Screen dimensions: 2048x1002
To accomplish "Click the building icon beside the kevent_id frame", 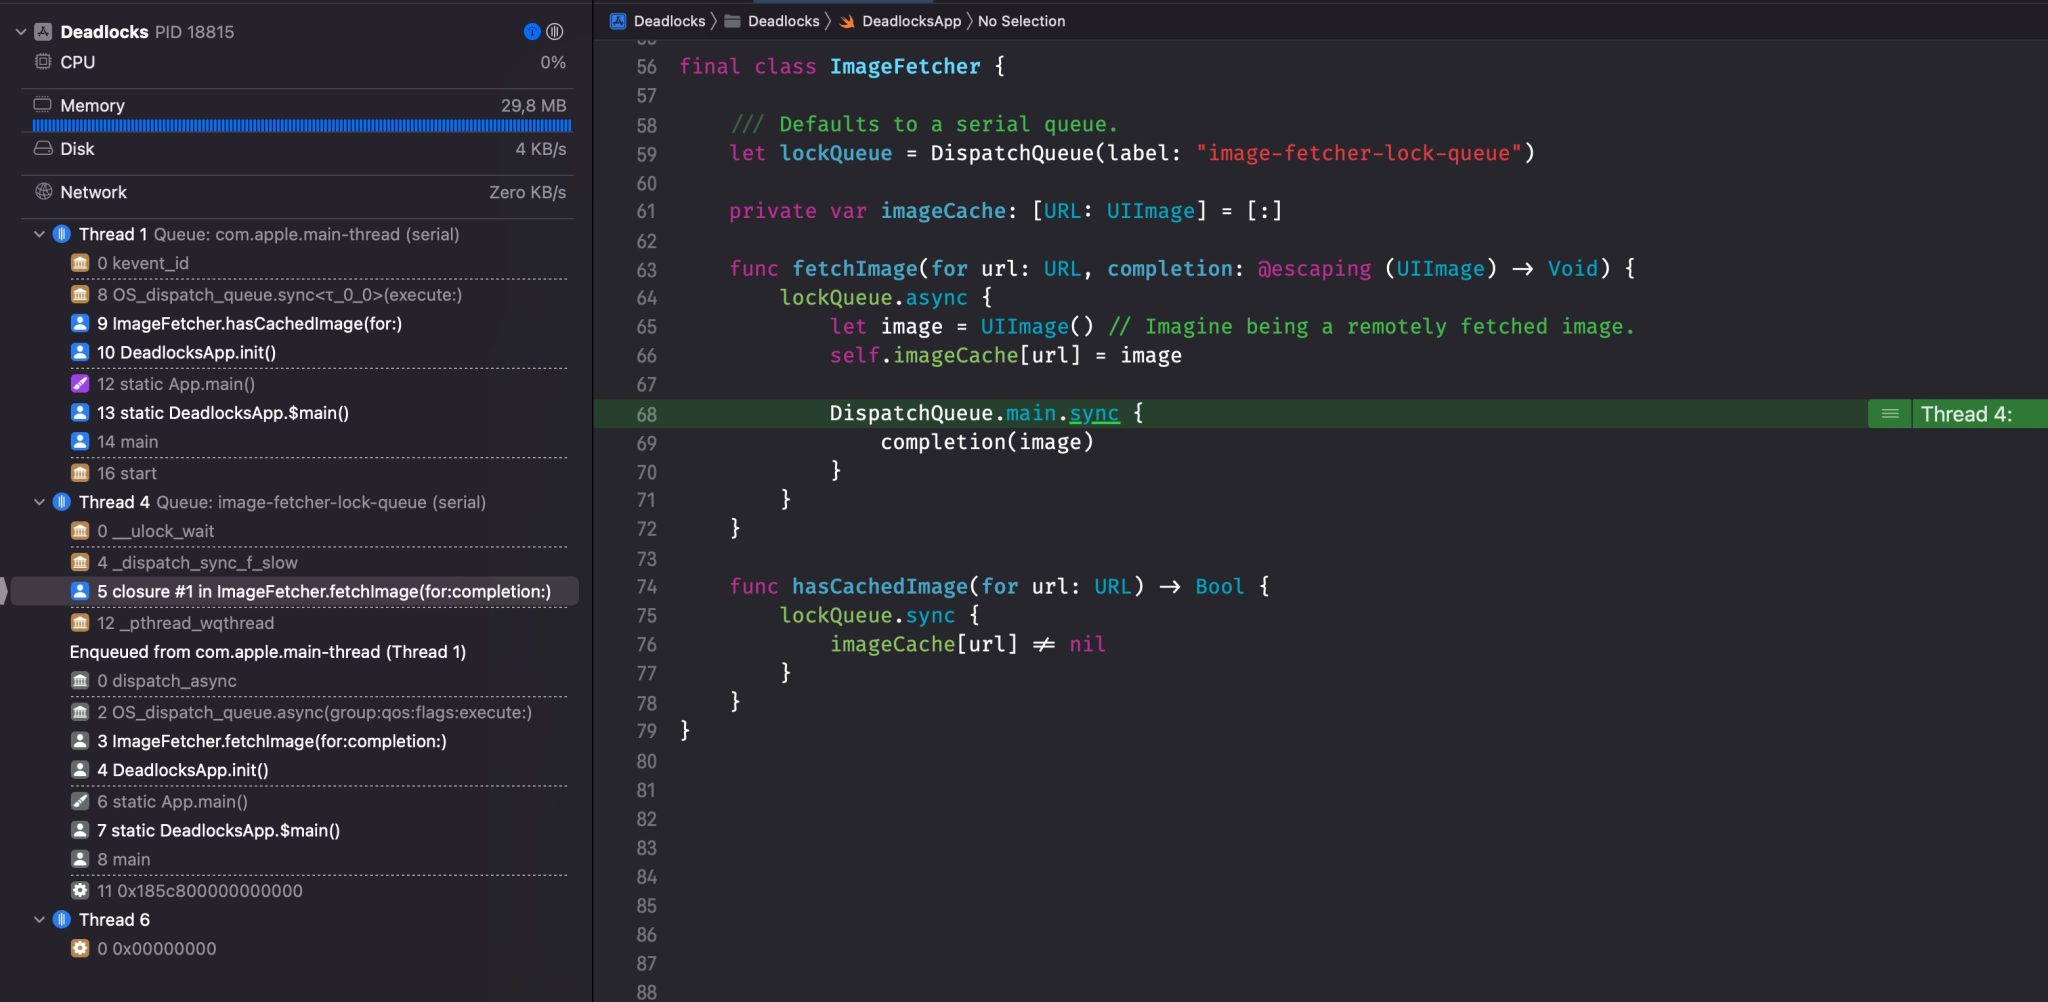I will pyautogui.click(x=81, y=263).
